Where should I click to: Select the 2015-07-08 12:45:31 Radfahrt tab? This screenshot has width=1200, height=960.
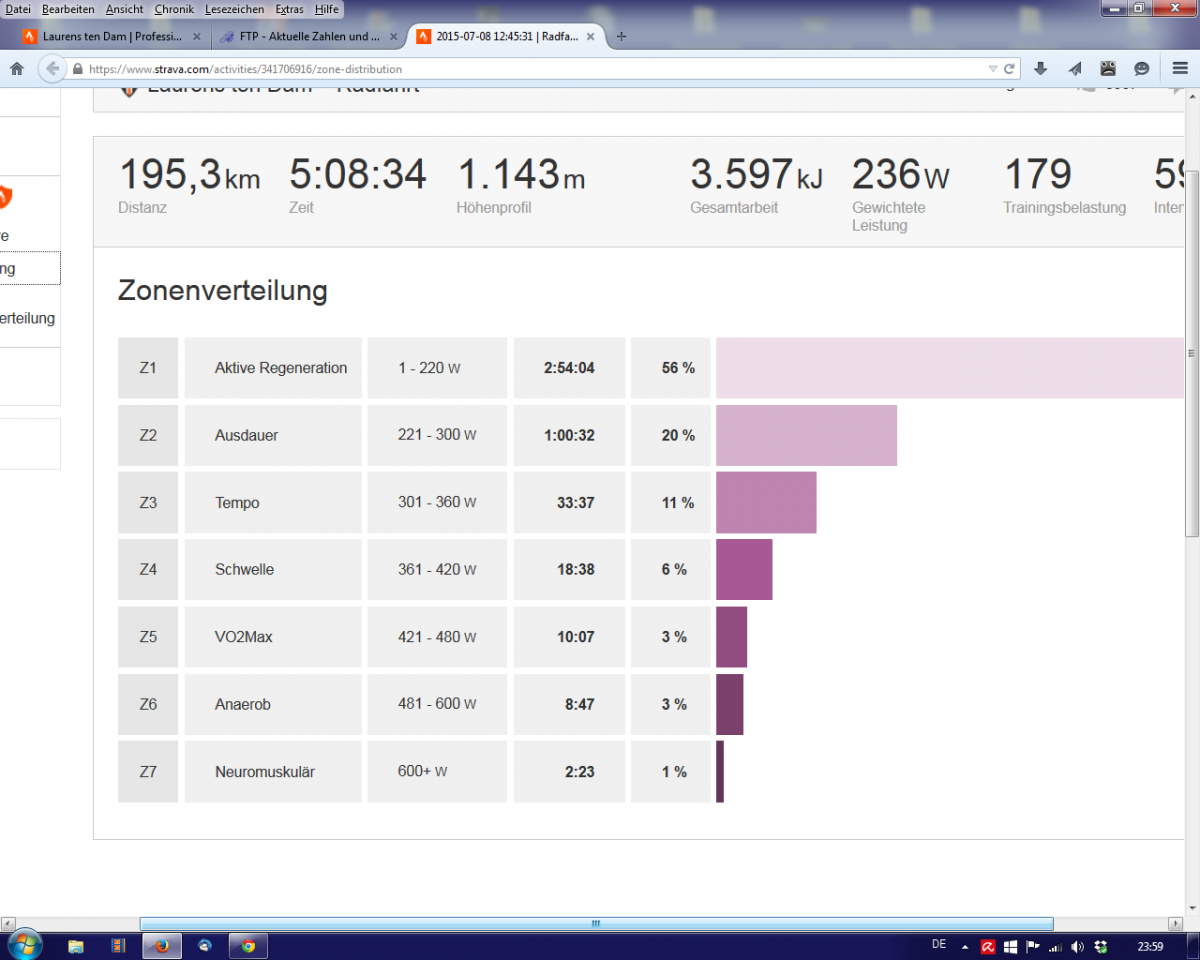coord(508,36)
